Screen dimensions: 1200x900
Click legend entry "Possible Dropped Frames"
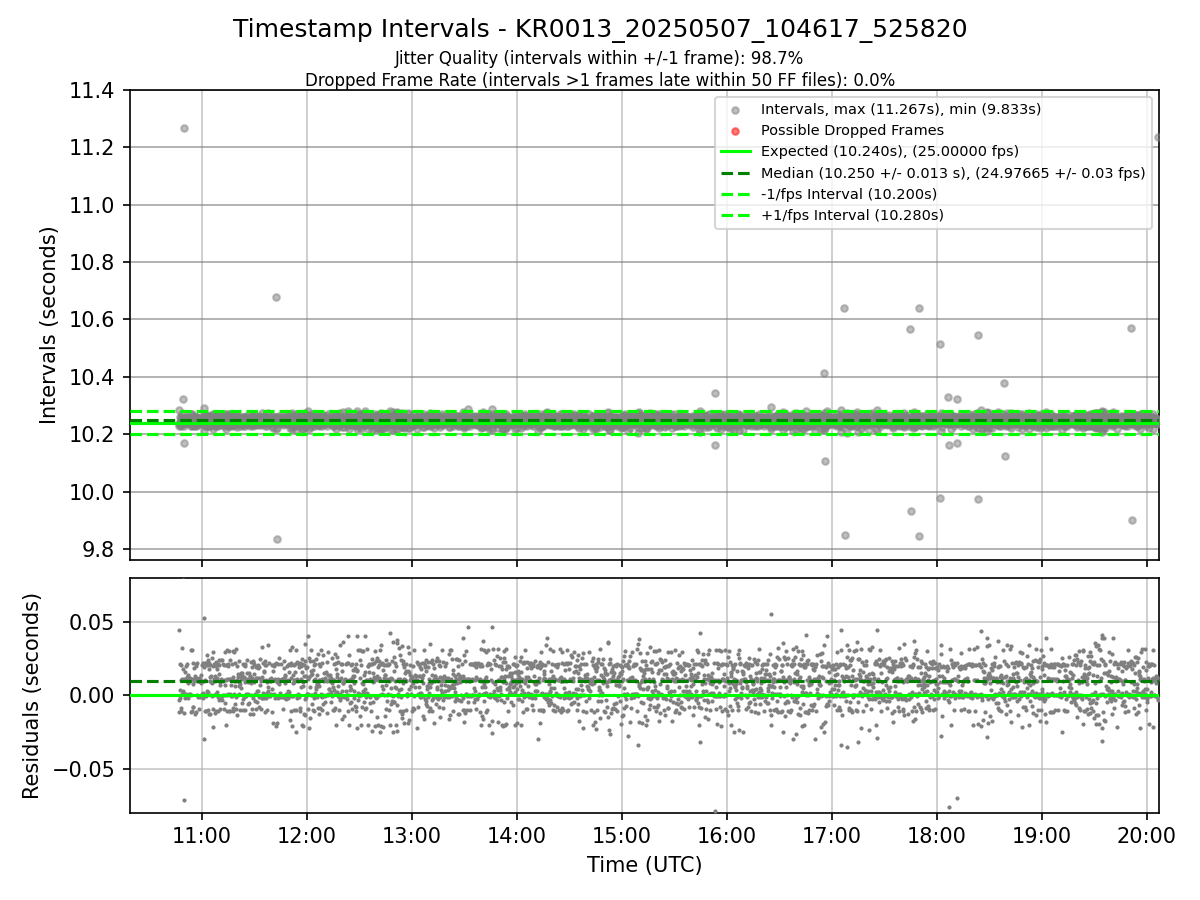click(852, 130)
